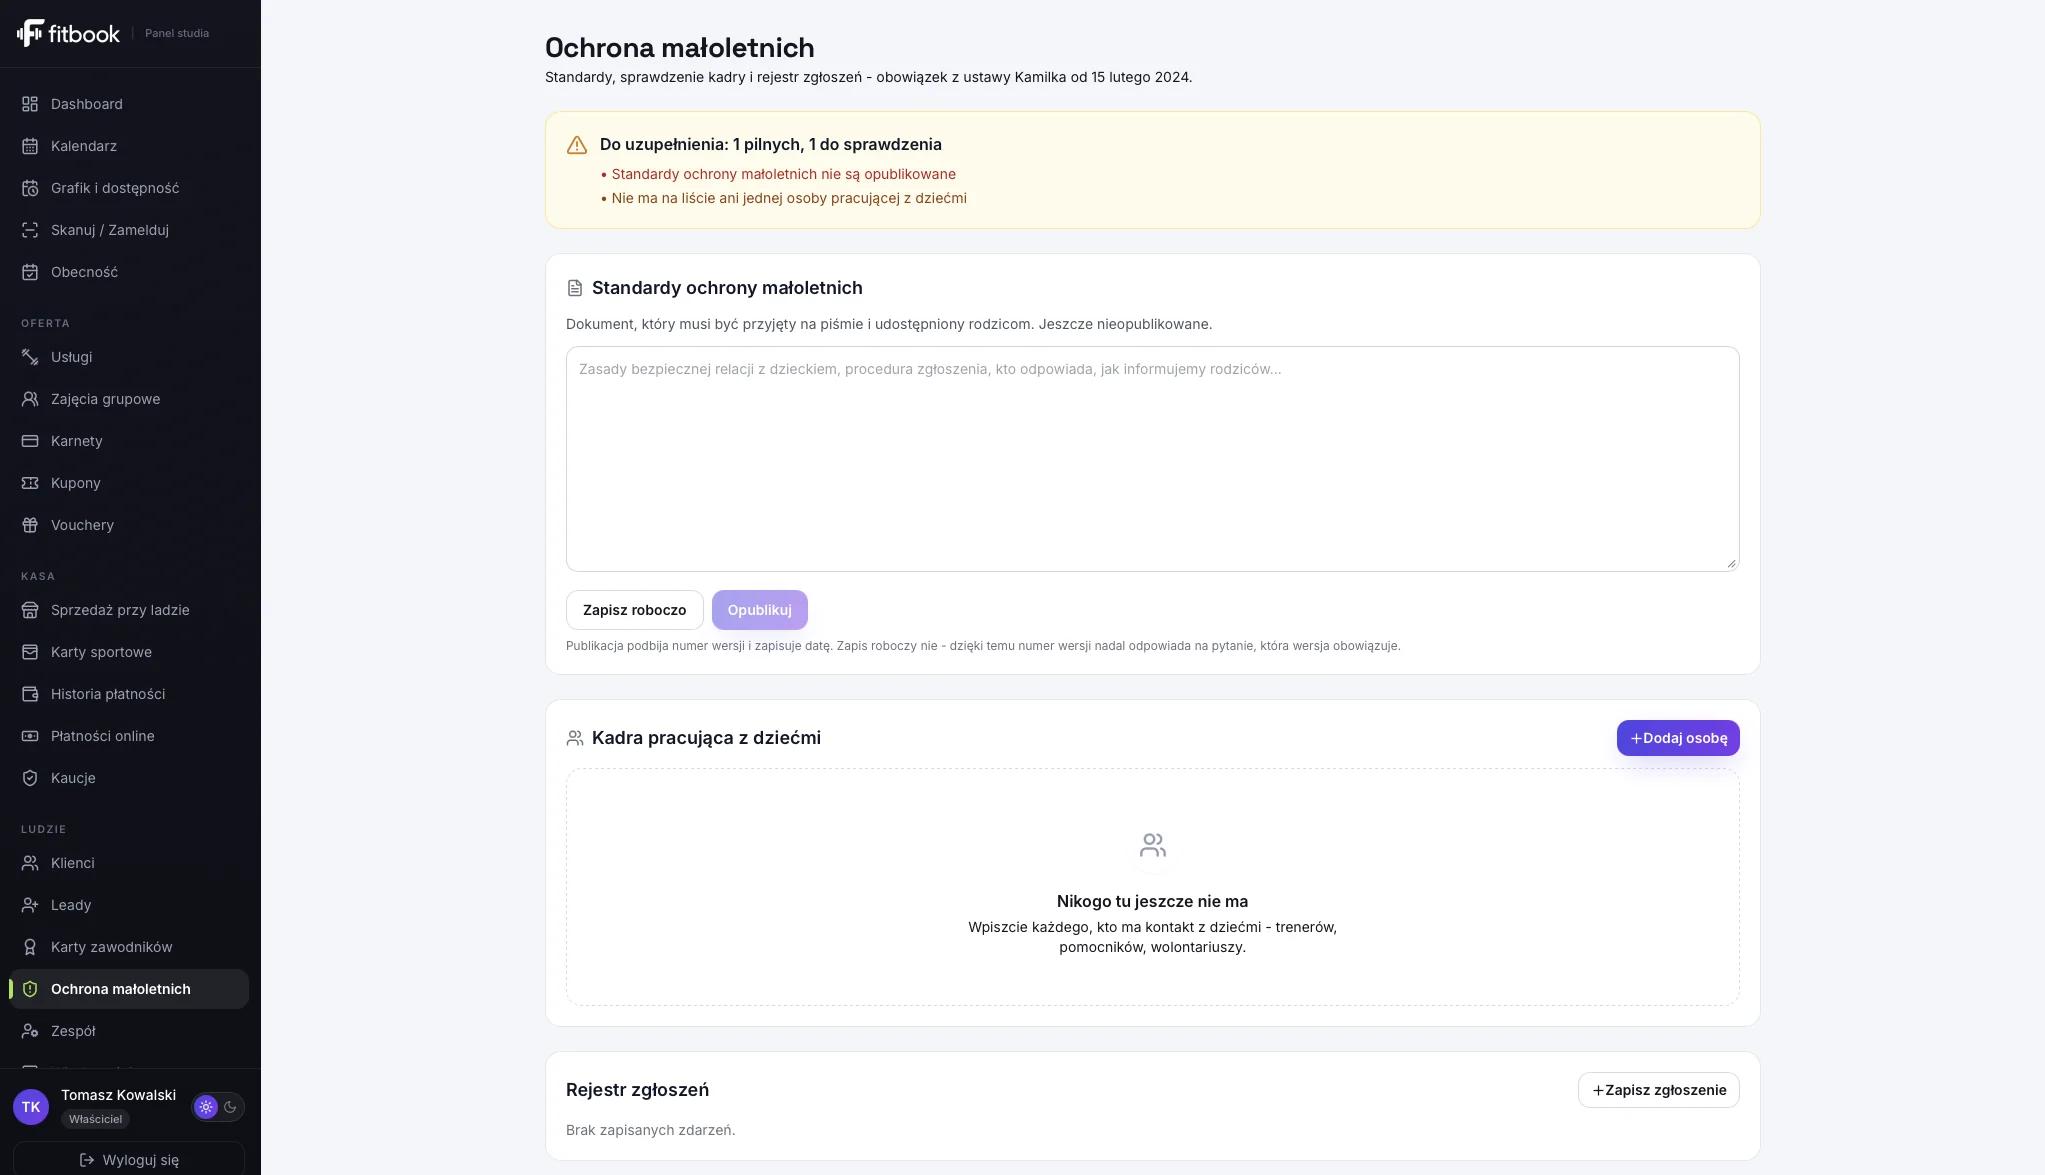The width and height of the screenshot is (2045, 1175).
Task: Click the Usługi dumbbell icon
Action: tap(30, 357)
